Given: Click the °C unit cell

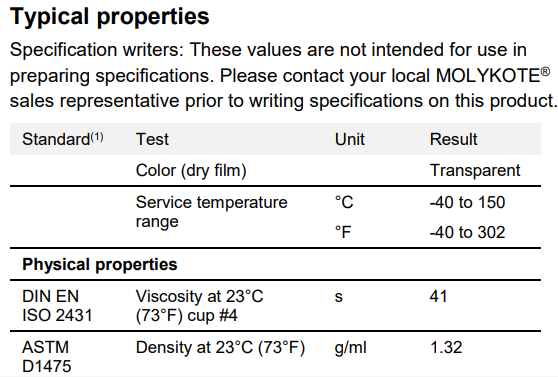Looking at the screenshot, I should pos(344,202).
